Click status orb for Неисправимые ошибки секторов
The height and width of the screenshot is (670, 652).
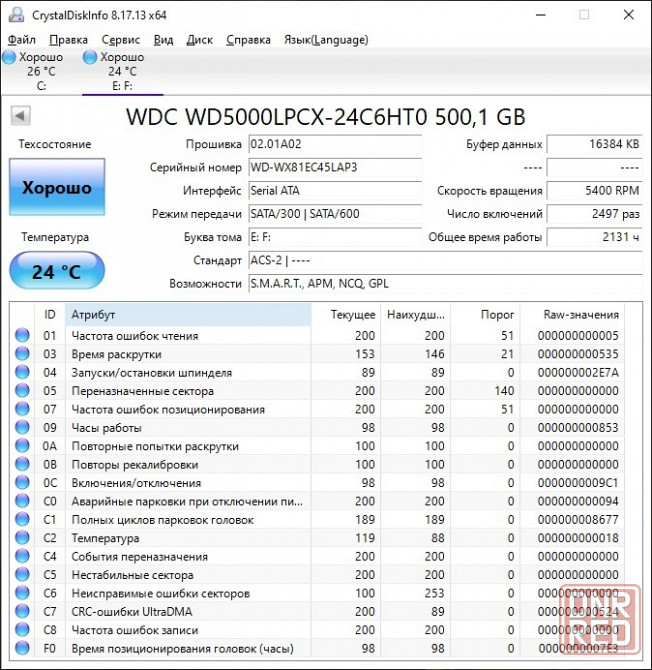[x=22, y=593]
